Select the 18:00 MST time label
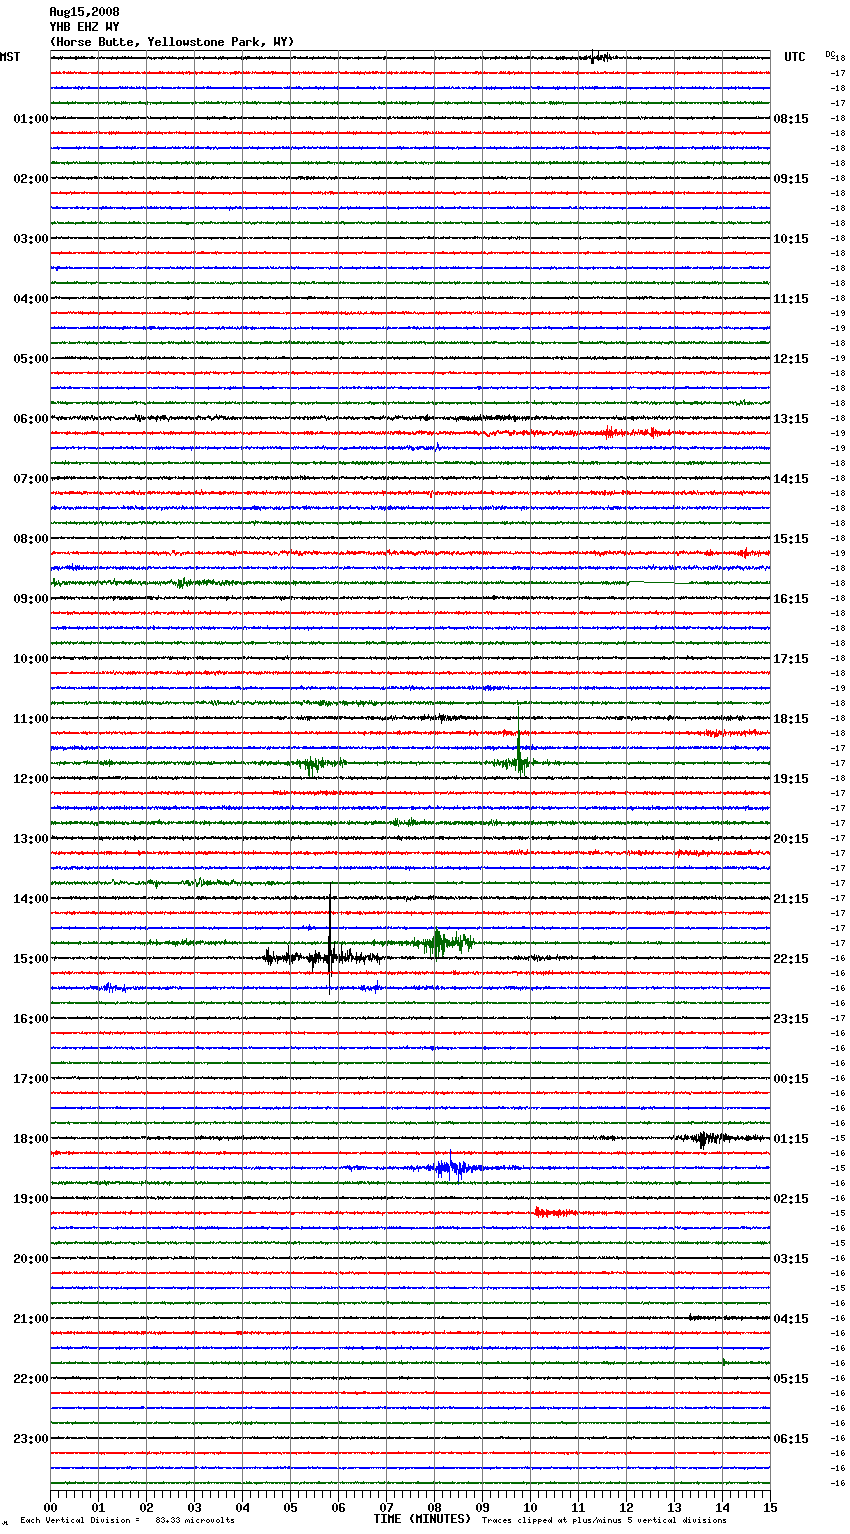Image resolution: width=850 pixels, height=1534 pixels. tap(31, 1139)
